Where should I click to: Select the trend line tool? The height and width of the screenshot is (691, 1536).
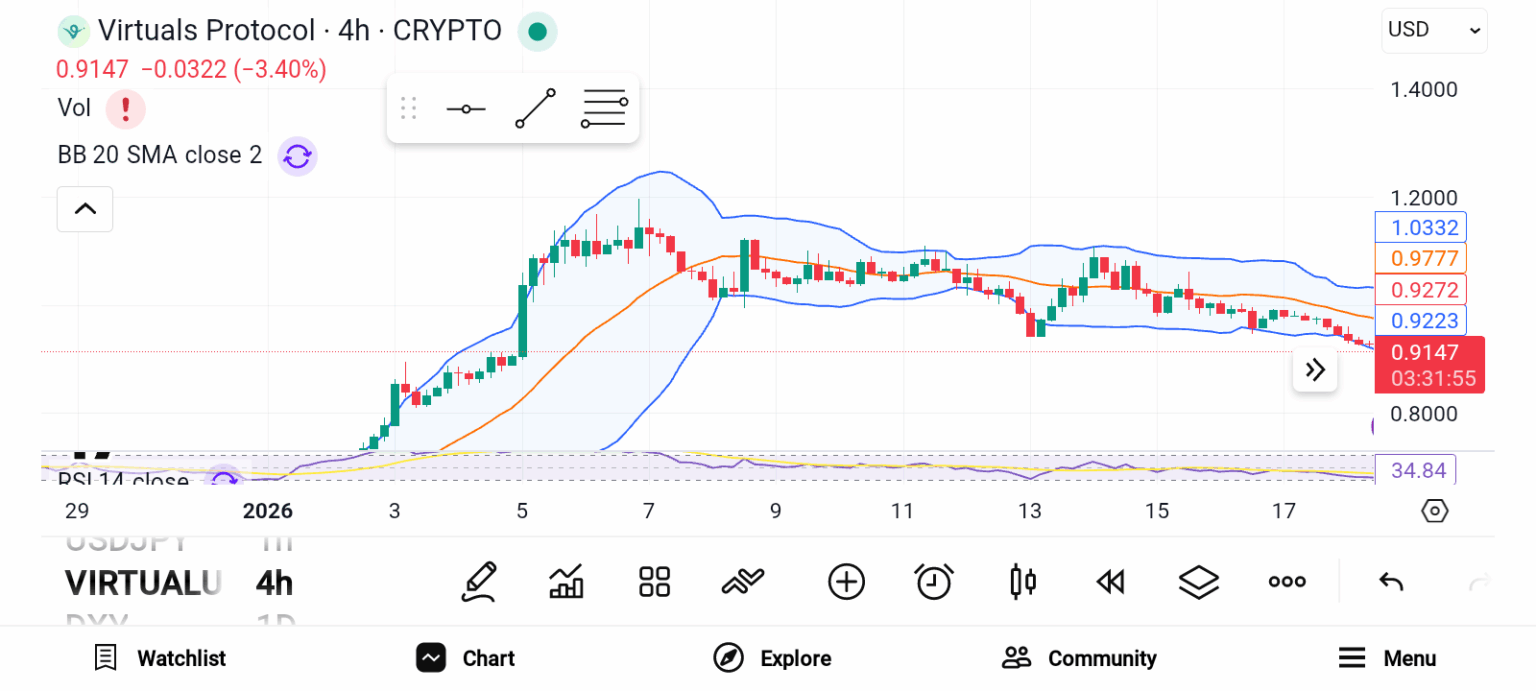(x=535, y=107)
